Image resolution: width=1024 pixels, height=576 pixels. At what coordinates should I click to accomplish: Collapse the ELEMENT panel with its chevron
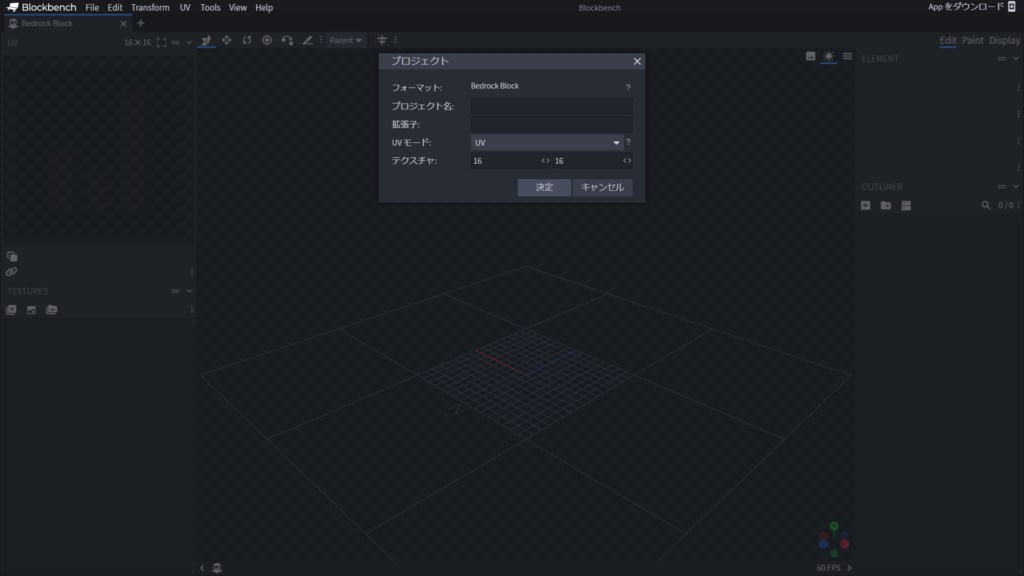[x=1017, y=59]
